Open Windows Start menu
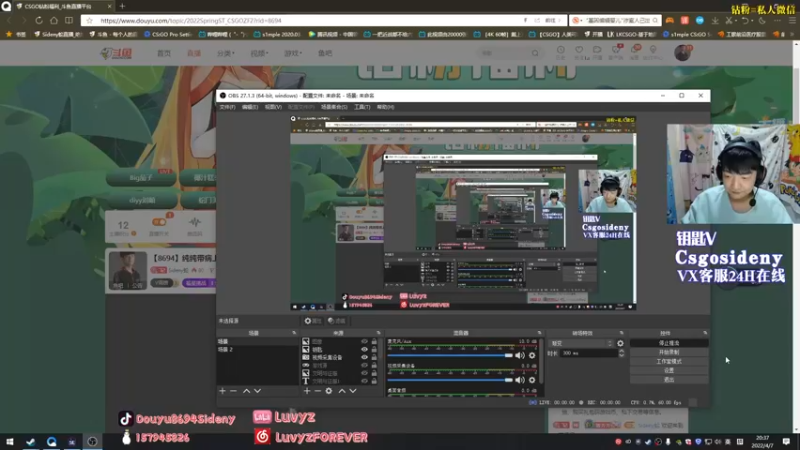 point(10,441)
